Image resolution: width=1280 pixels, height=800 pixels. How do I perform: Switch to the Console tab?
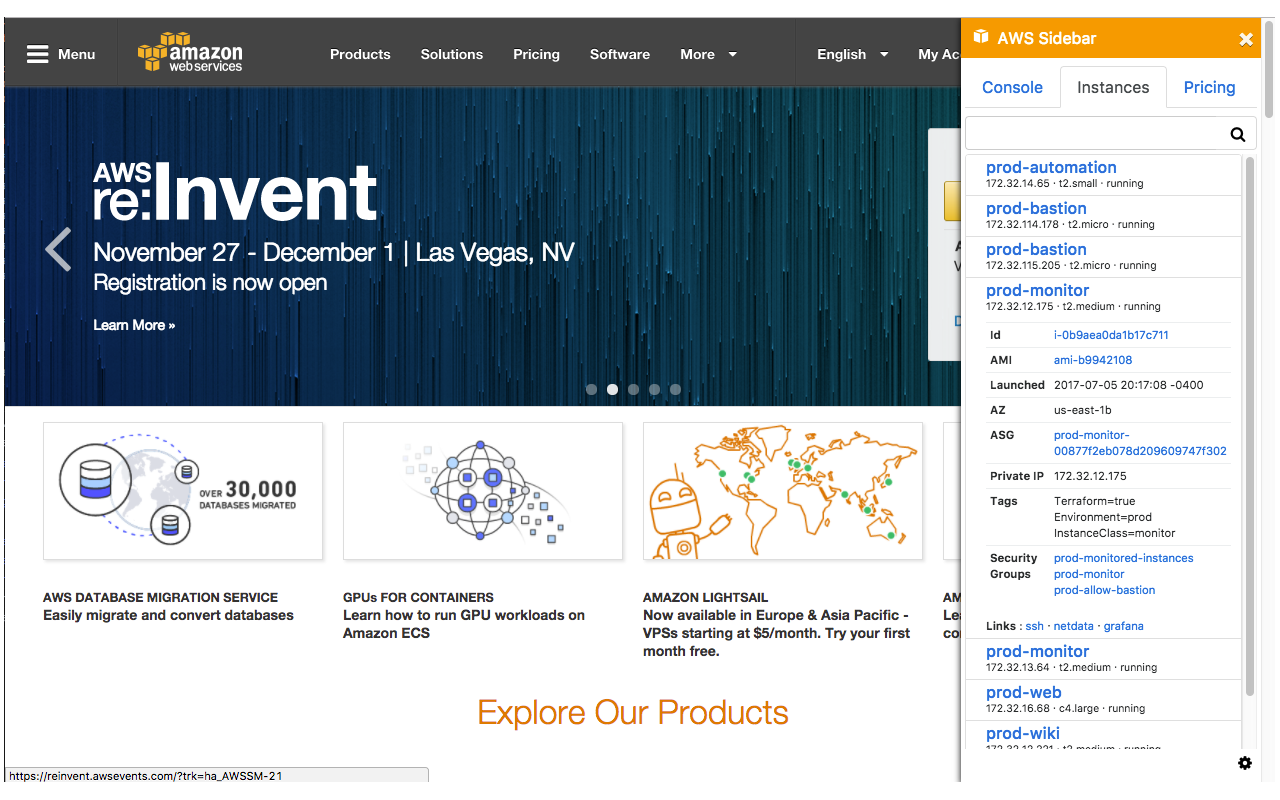pyautogui.click(x=1012, y=87)
